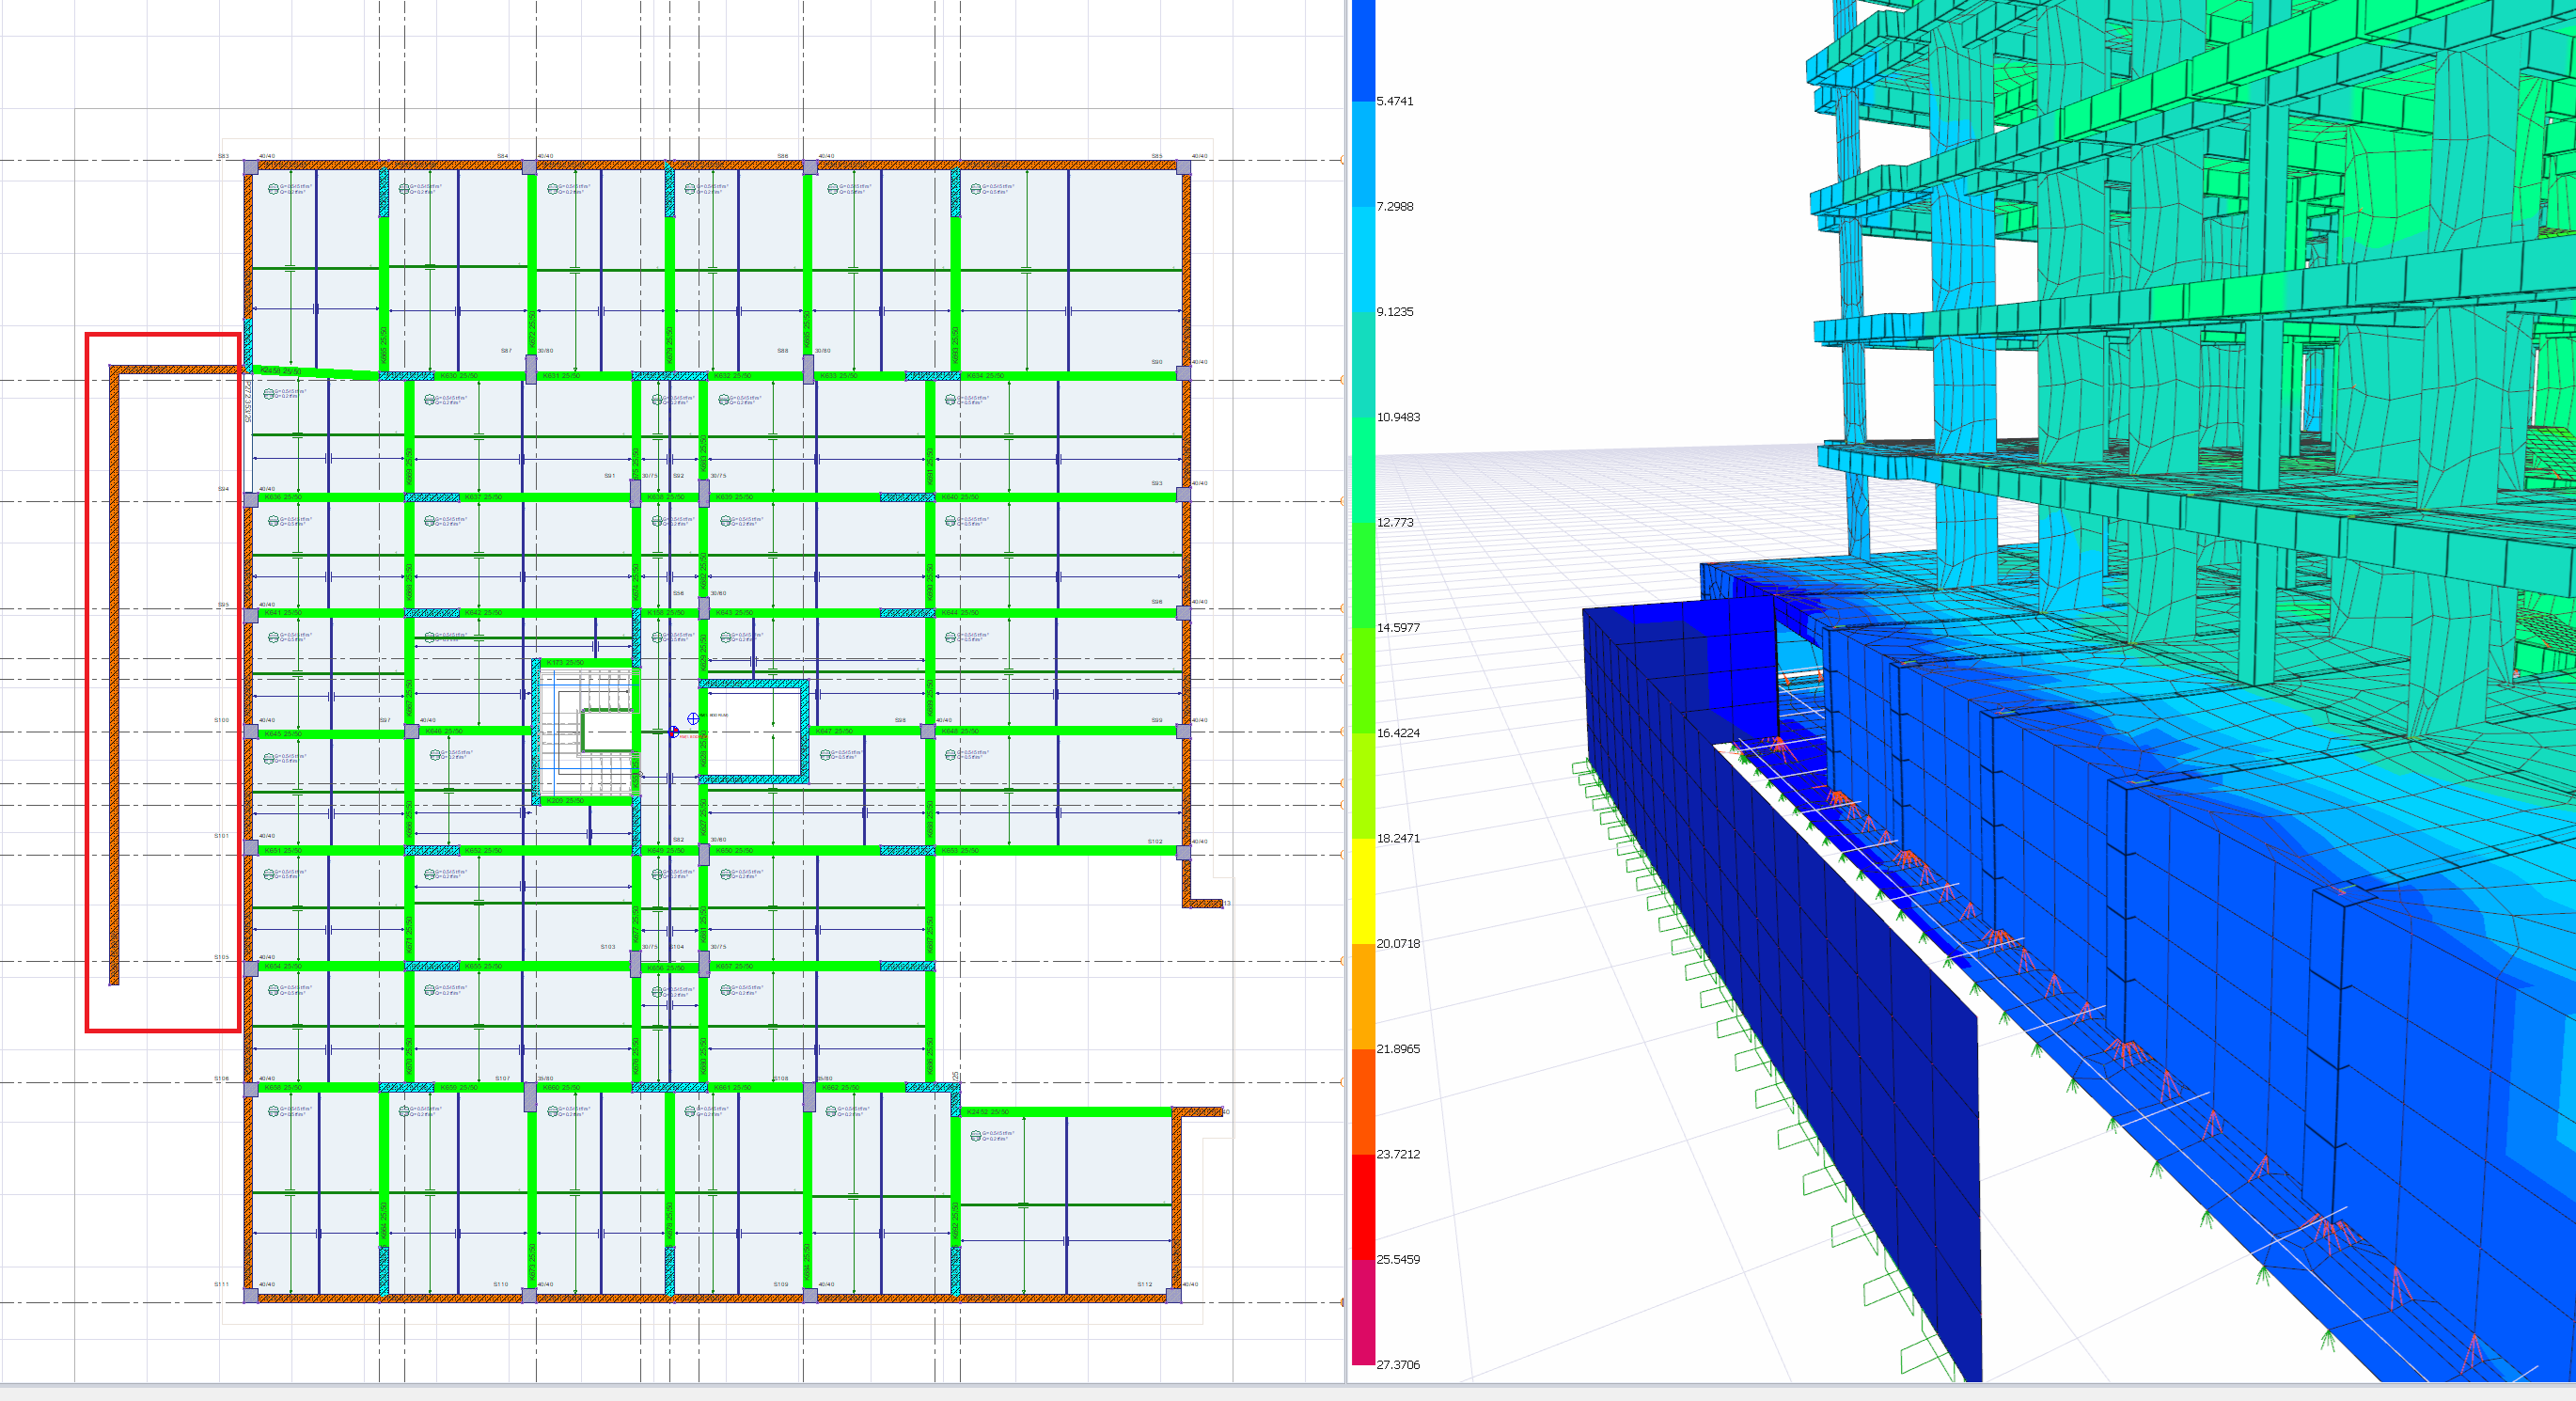Select the top-right corner column S85
The width and height of the screenshot is (2576, 1401).
1183,167
